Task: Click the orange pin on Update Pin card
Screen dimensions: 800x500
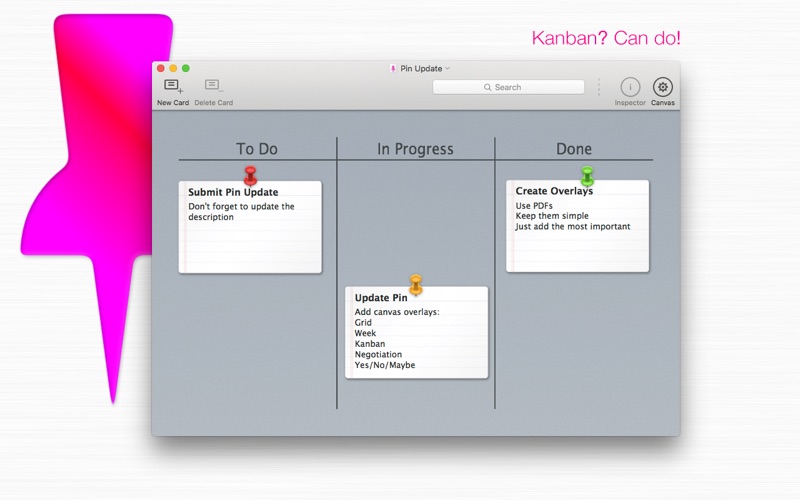Action: (416, 284)
